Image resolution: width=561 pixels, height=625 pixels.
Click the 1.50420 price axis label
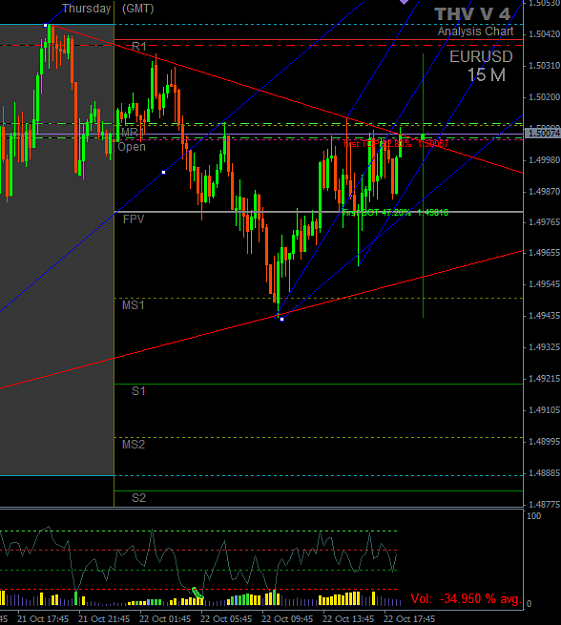point(544,34)
